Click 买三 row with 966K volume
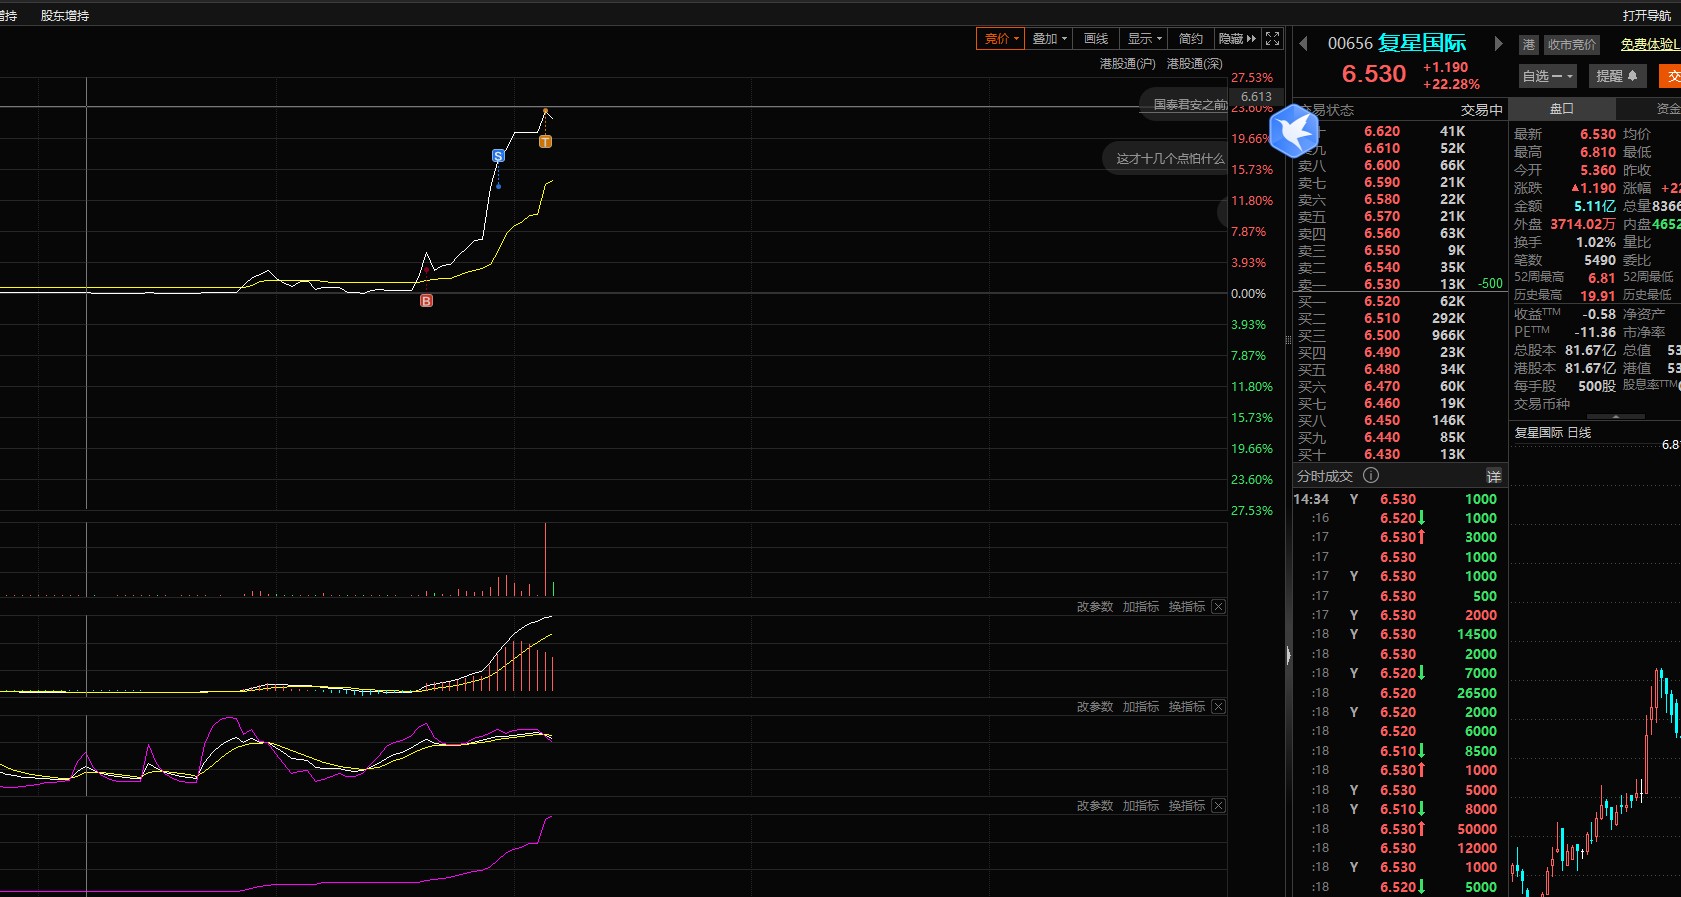Screen dimensions: 1681x897 (x=1400, y=335)
